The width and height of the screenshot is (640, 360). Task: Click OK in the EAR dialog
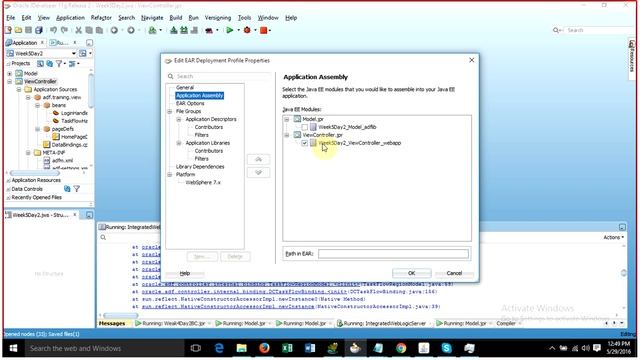click(x=411, y=273)
